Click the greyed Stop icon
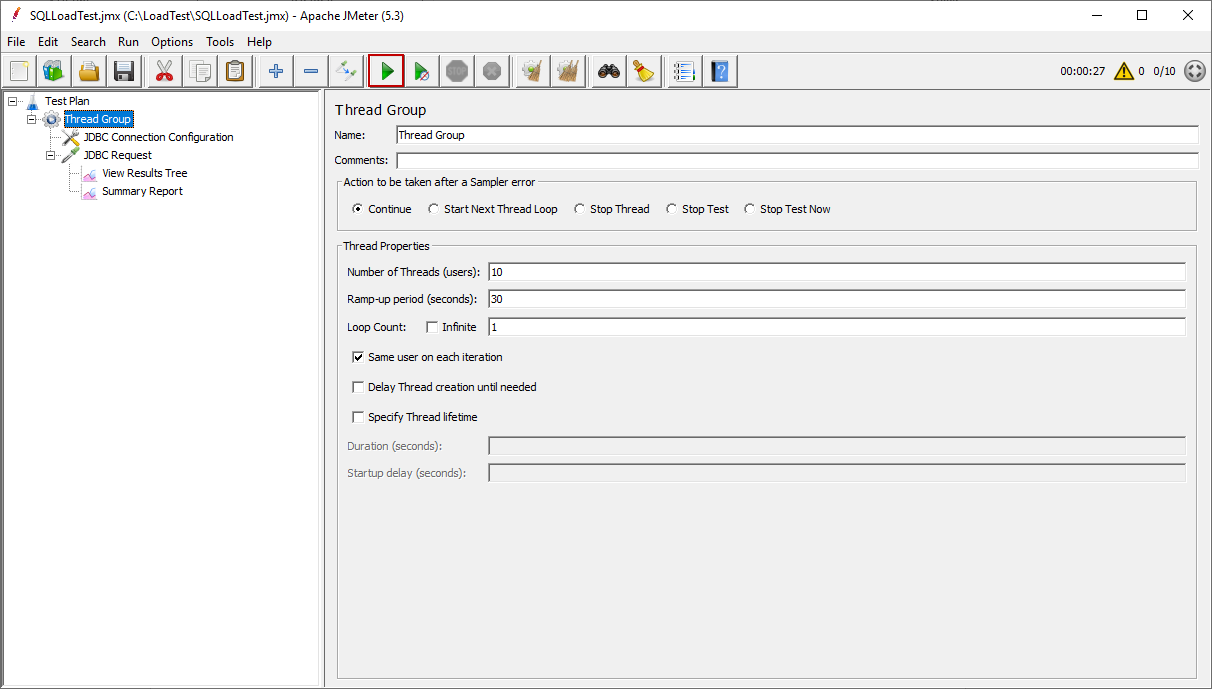 [x=457, y=71]
